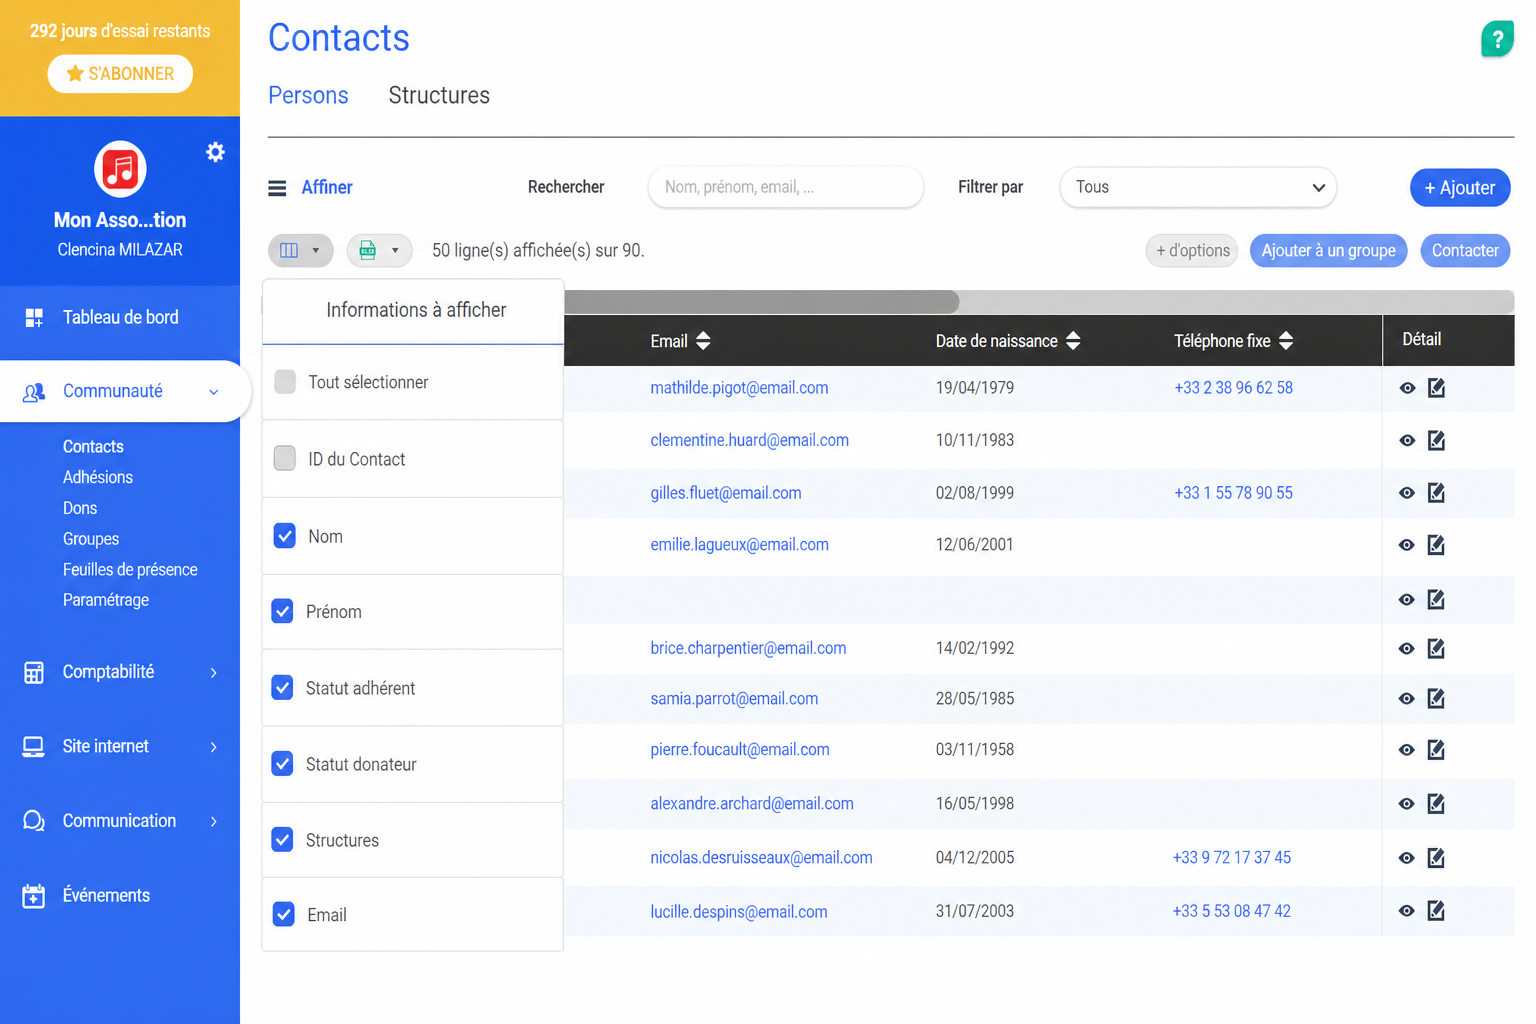Click the Comptabilité calculator icon
This screenshot has height=1024, width=1536.
point(34,672)
